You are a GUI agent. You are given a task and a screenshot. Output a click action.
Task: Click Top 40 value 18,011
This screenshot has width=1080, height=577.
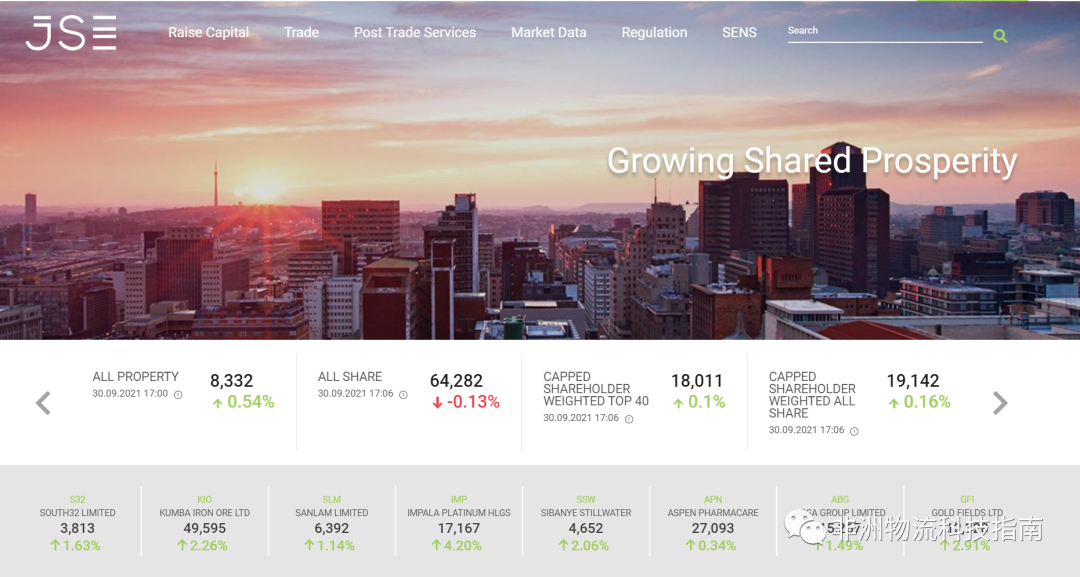point(697,381)
